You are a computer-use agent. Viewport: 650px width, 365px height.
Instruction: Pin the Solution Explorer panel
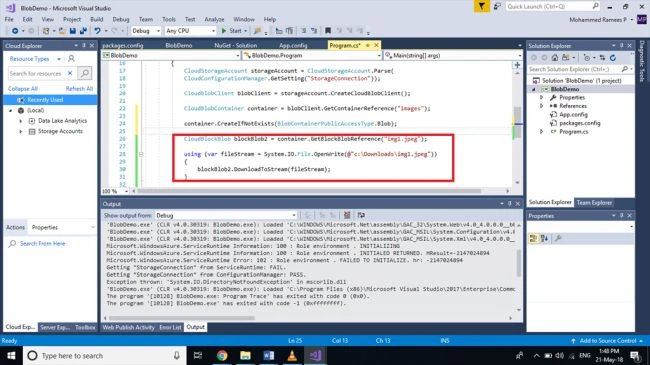click(x=621, y=46)
